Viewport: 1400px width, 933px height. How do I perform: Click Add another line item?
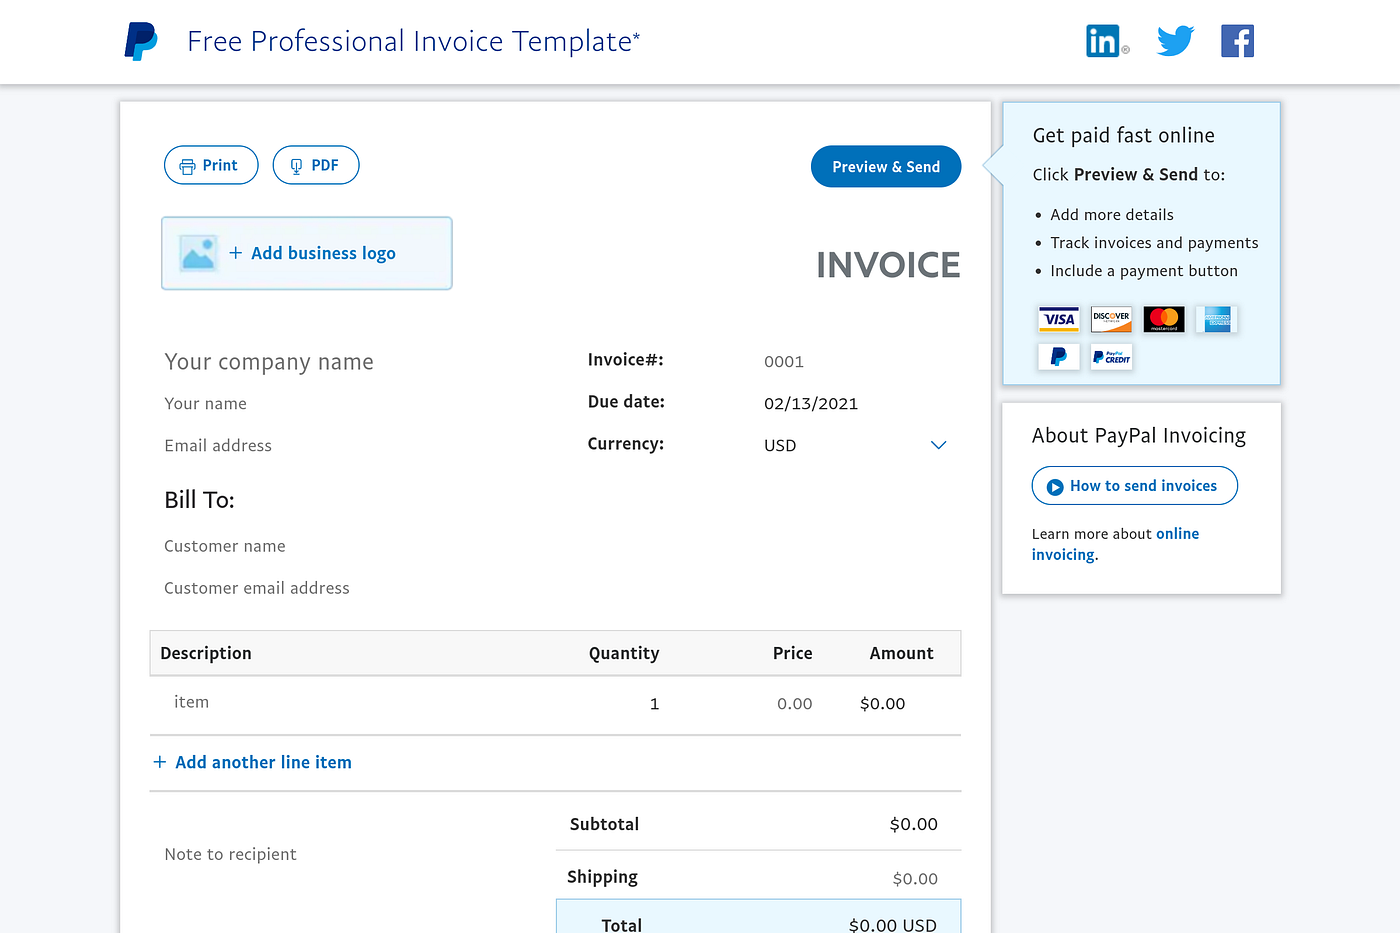click(263, 762)
